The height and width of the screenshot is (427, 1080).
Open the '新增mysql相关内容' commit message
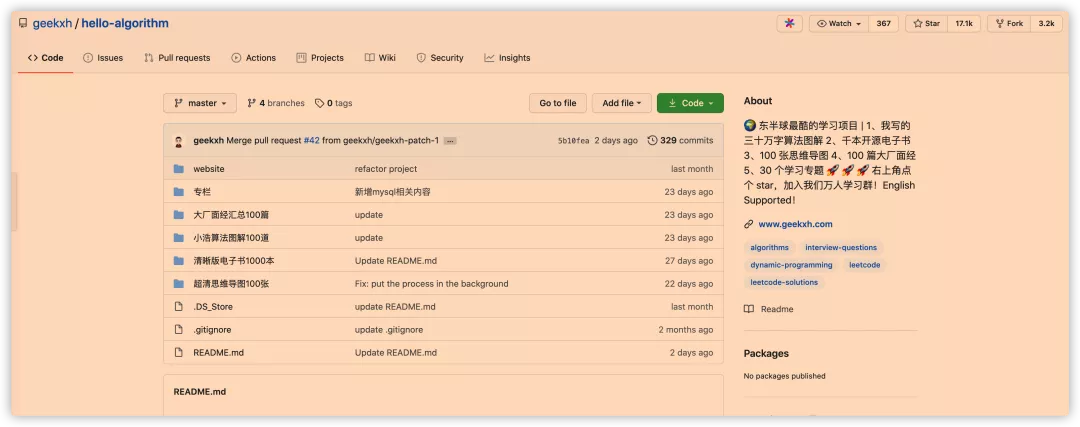[x=393, y=192]
